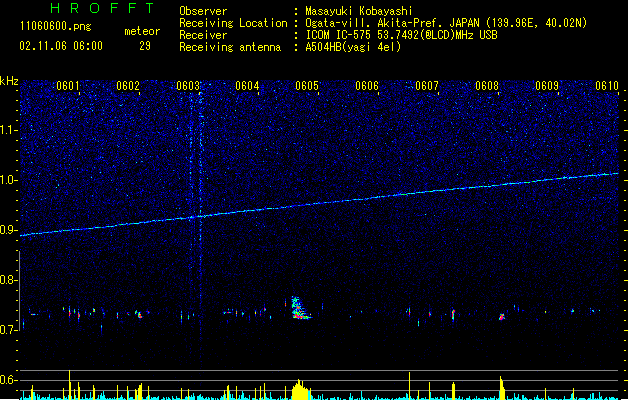Click the yellow intensity peak below 0608
This screenshot has height=400, width=629.
point(501,388)
